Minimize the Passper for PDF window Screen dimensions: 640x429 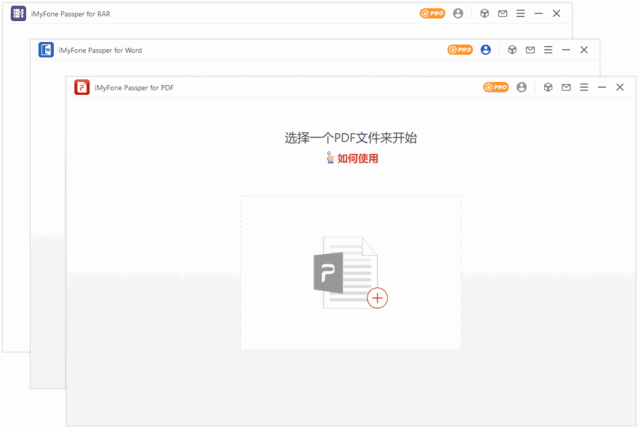pos(602,87)
